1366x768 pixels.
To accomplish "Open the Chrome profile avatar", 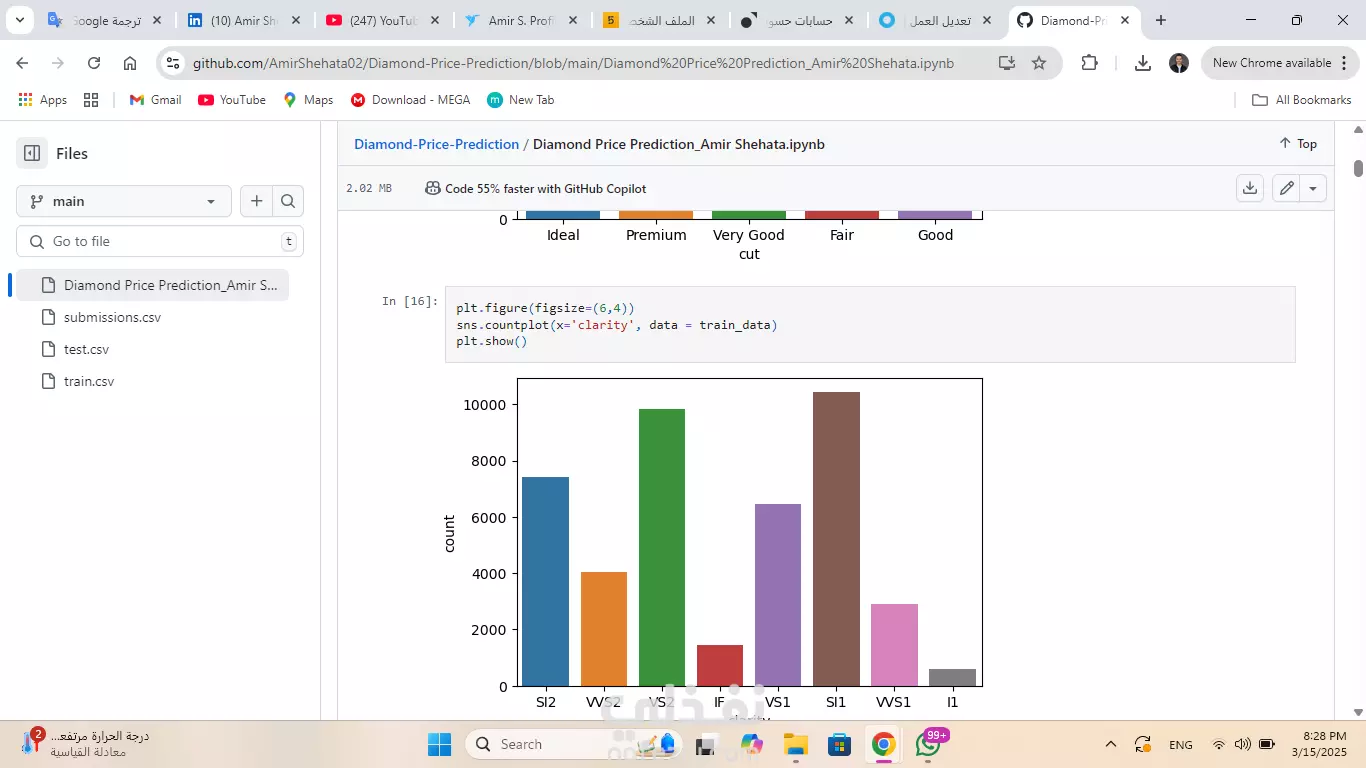I will click(x=1179, y=63).
